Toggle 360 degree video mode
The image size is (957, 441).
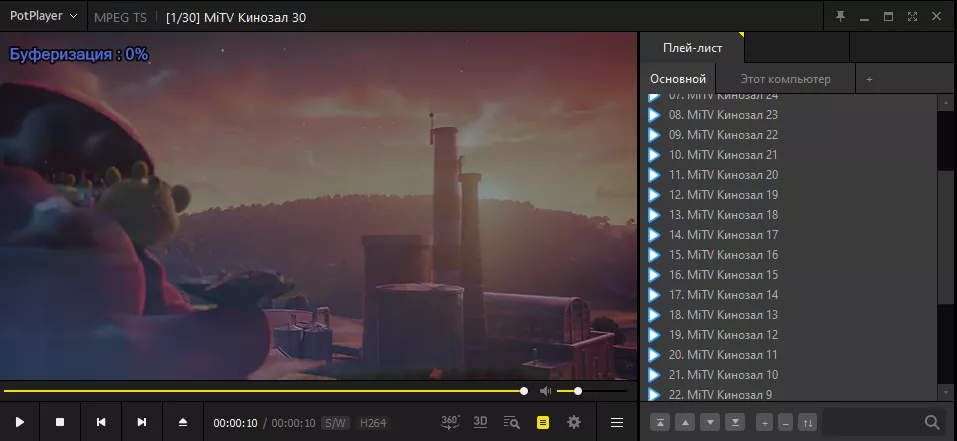point(450,422)
